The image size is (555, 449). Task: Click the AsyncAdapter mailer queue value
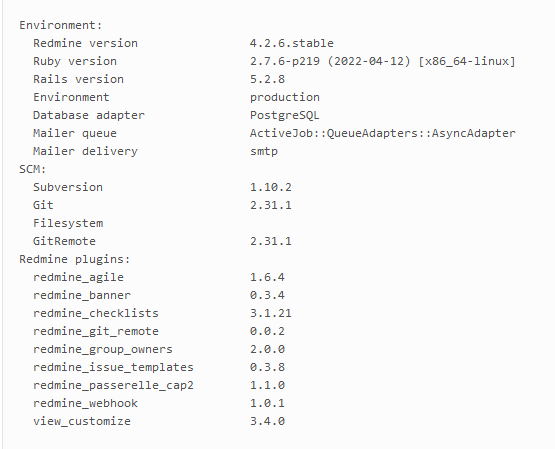click(383, 133)
